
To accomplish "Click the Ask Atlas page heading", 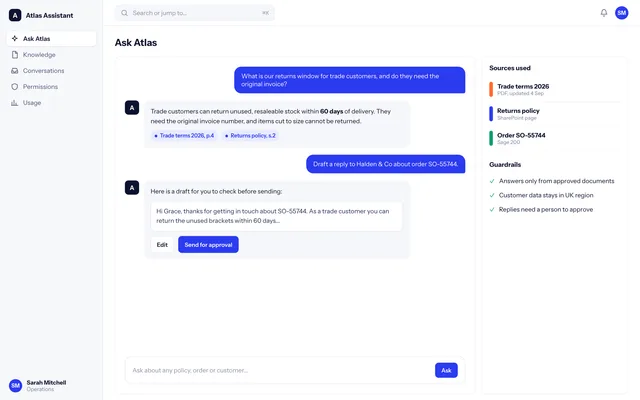I will pos(136,42).
